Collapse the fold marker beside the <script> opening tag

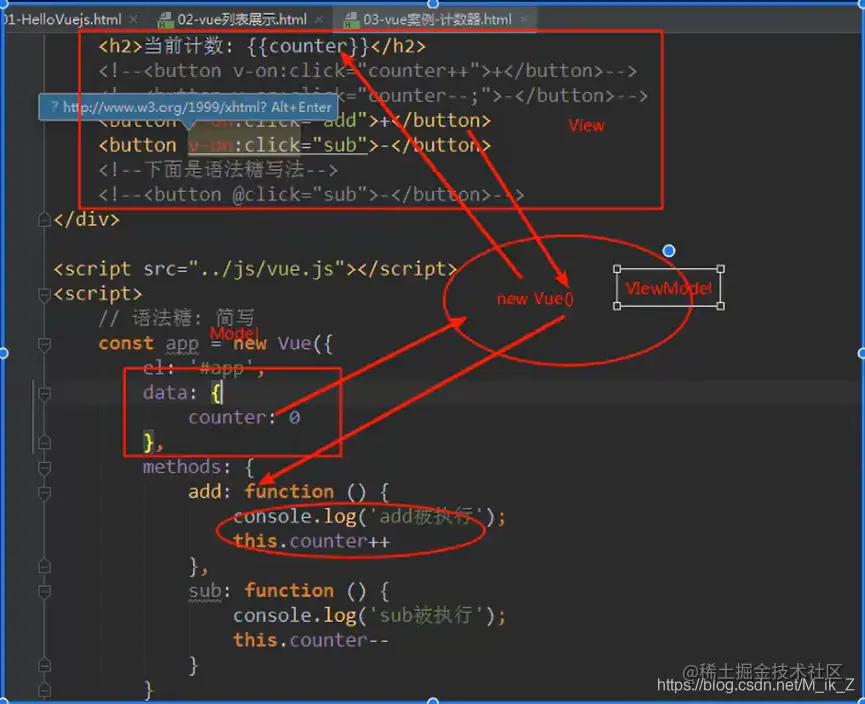[45, 295]
